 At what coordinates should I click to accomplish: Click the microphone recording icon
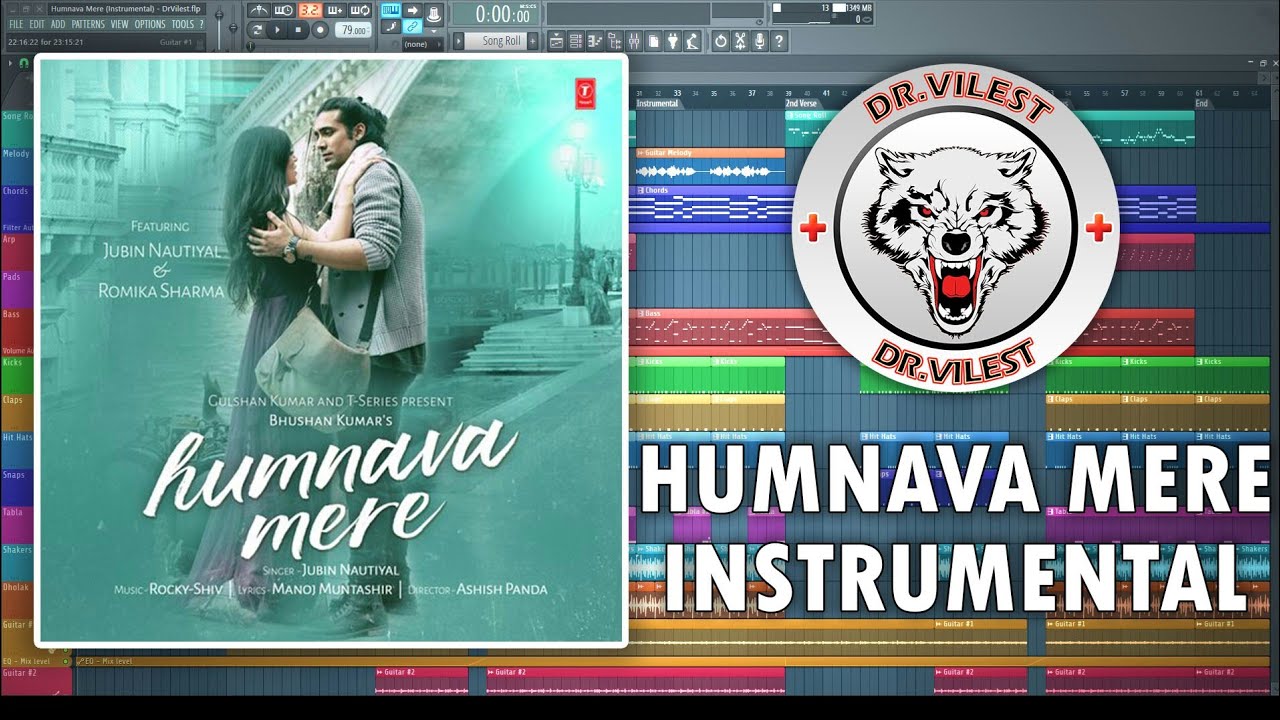pos(759,41)
